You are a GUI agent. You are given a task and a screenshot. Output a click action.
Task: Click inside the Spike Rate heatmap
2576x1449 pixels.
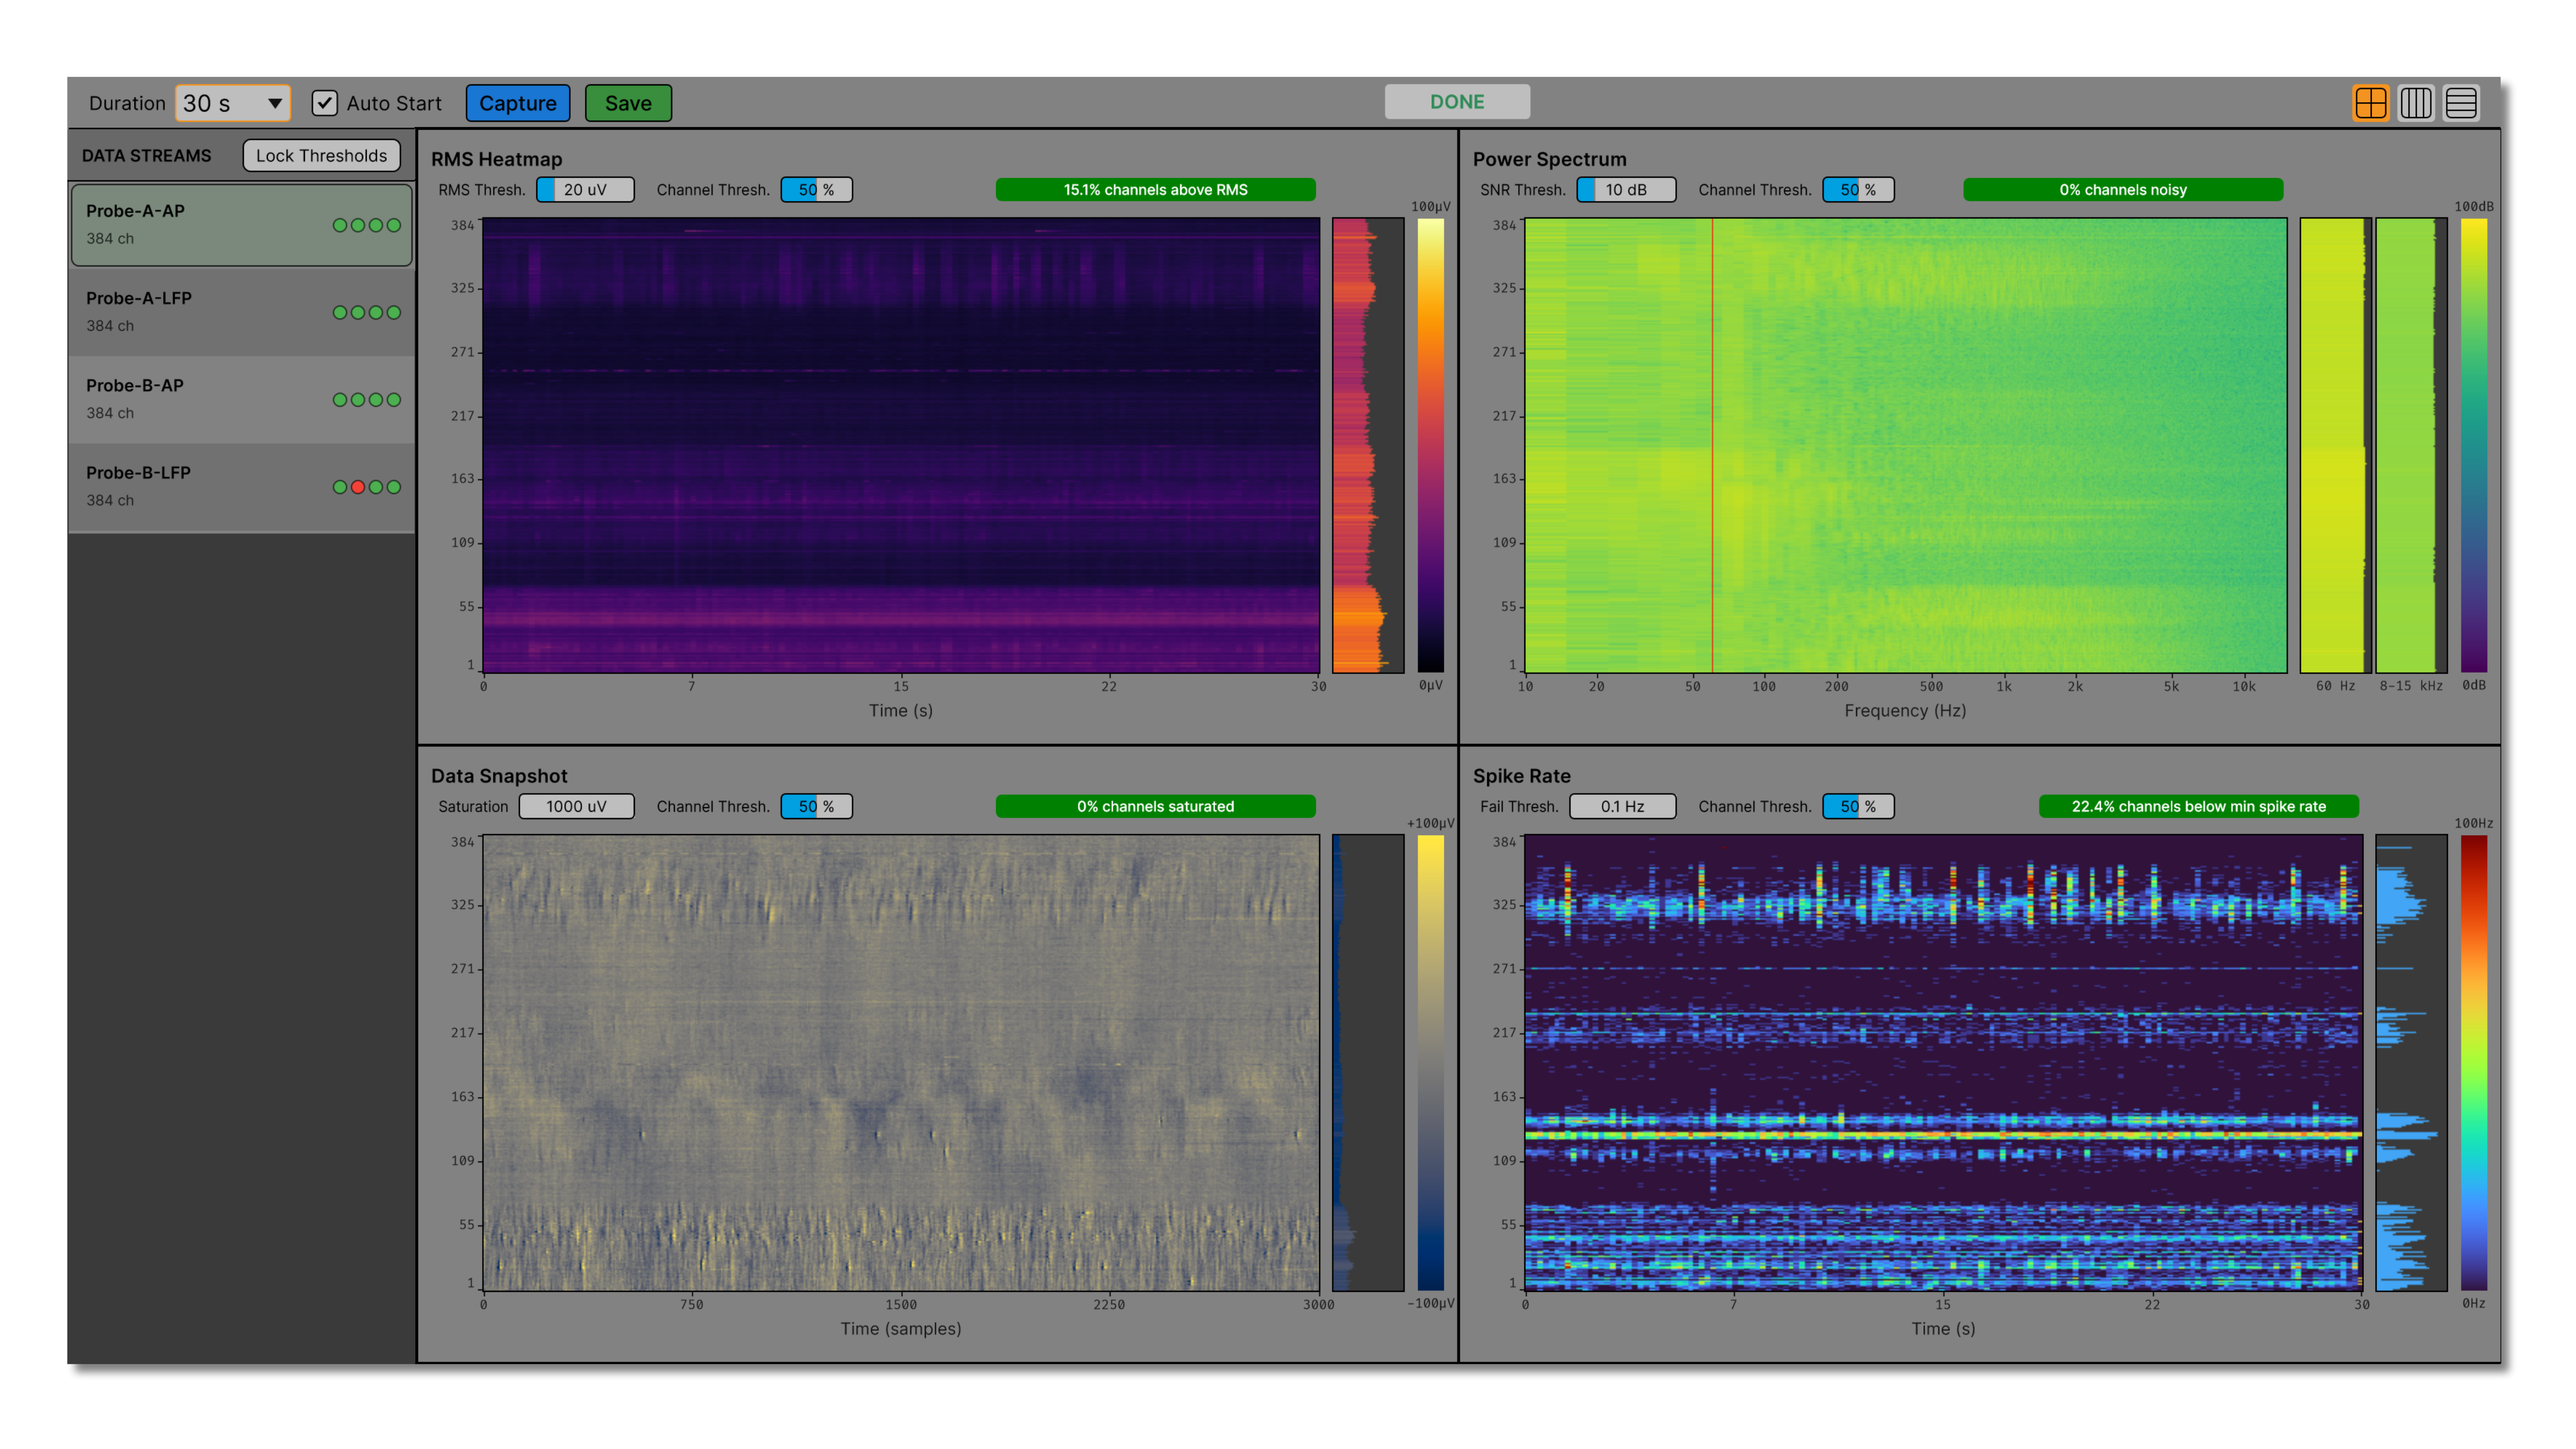[1943, 1062]
